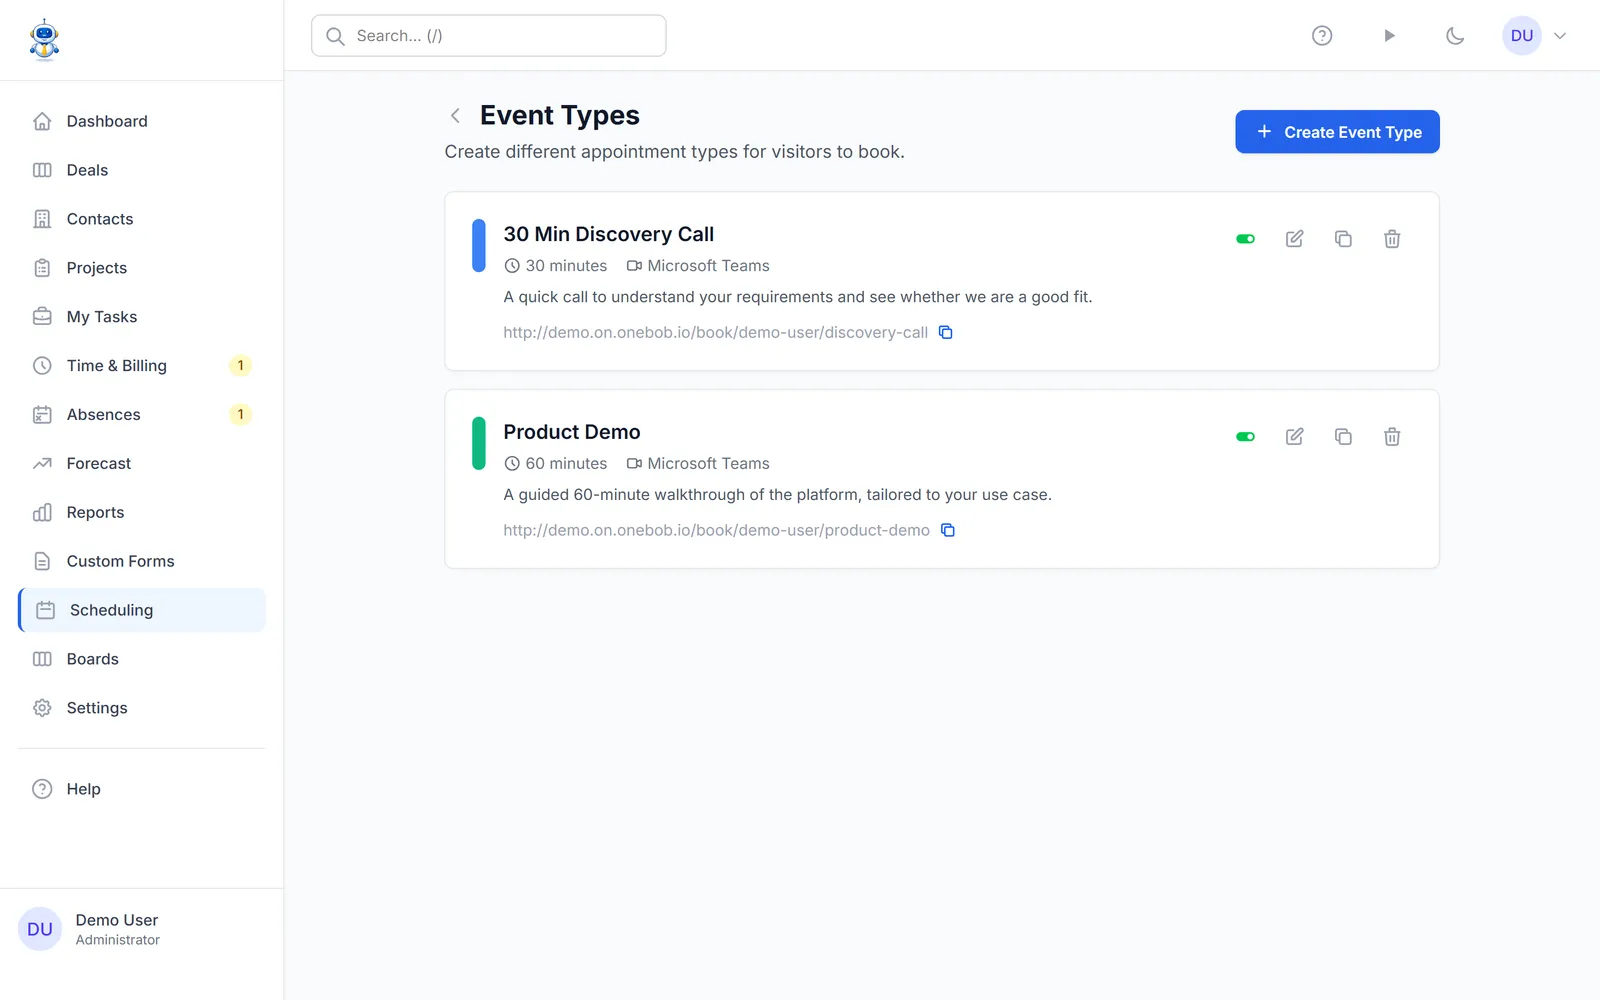Viewport: 1600px width, 1000px height.
Task: Click the robot logo icon
Action: pyautogui.click(x=44, y=40)
